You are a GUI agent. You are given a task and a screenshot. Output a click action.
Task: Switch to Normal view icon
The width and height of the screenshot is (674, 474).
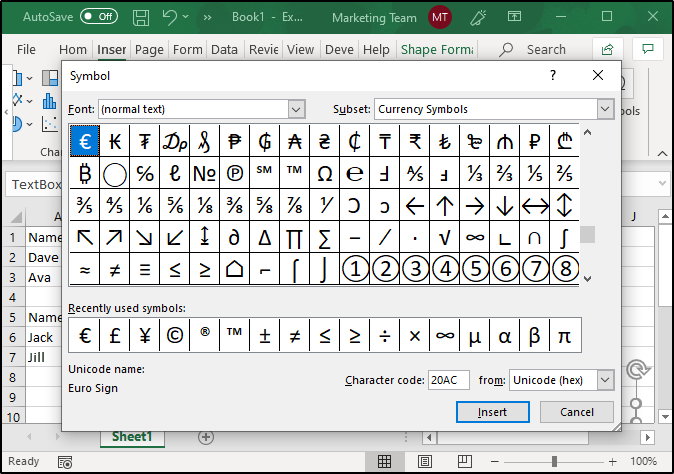pos(384,462)
